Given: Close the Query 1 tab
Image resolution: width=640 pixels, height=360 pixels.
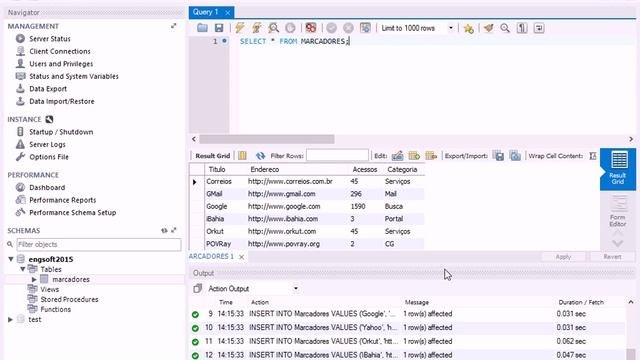Looking at the screenshot, I should click(228, 13).
